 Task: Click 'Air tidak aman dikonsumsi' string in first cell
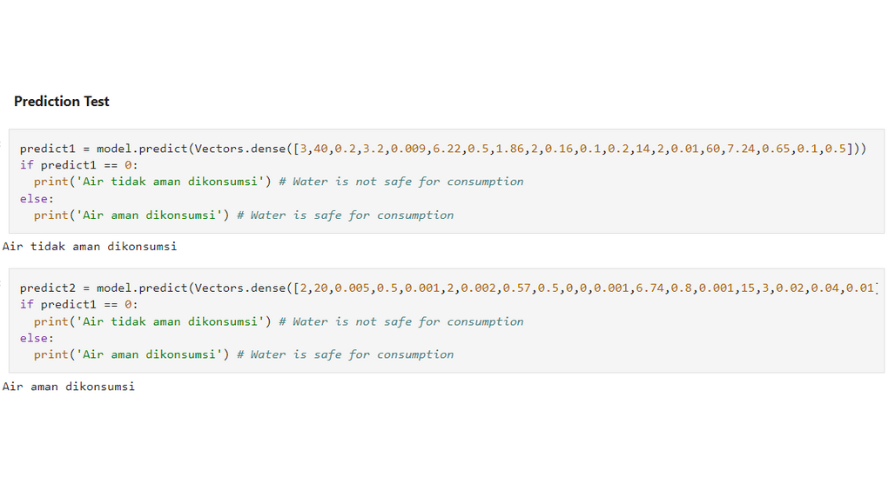(x=170, y=182)
